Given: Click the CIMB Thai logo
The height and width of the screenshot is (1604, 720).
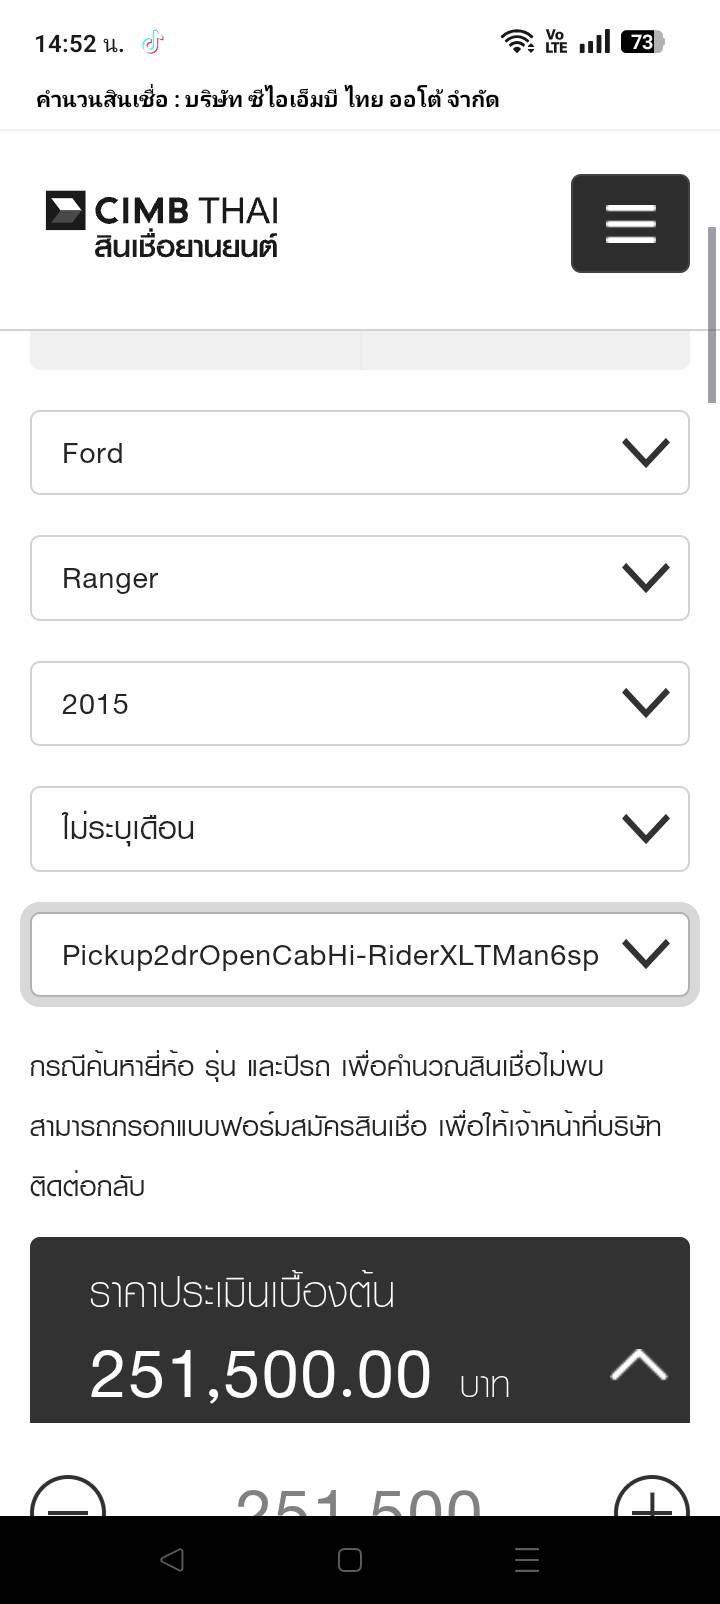Looking at the screenshot, I should click(x=162, y=225).
